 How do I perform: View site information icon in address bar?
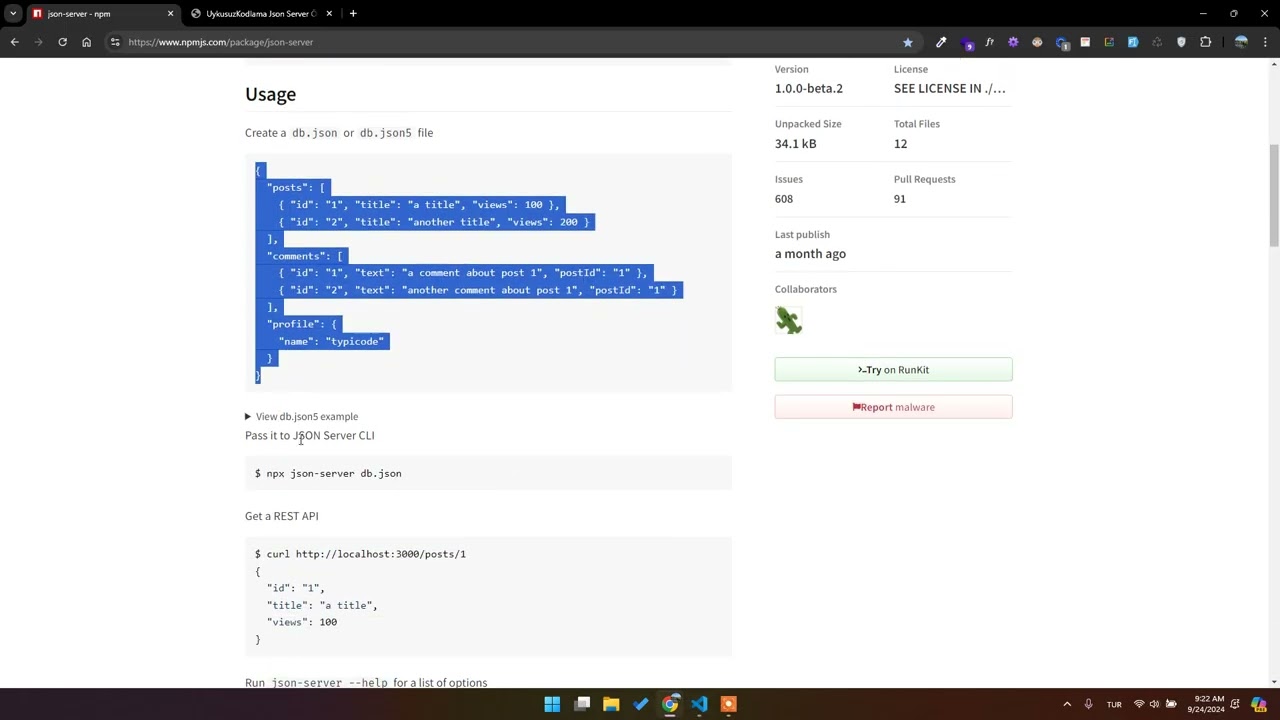click(115, 42)
